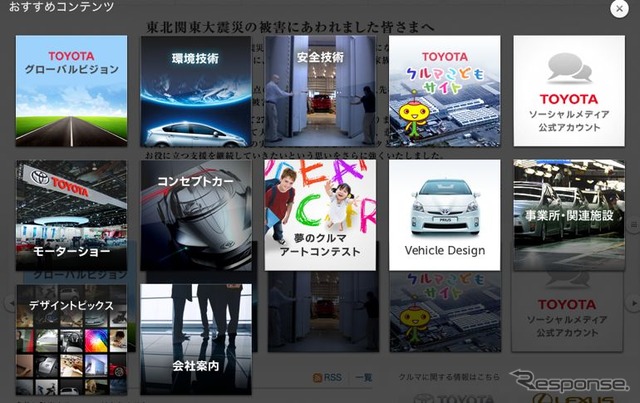Open the 一覧 link

[x=363, y=378]
